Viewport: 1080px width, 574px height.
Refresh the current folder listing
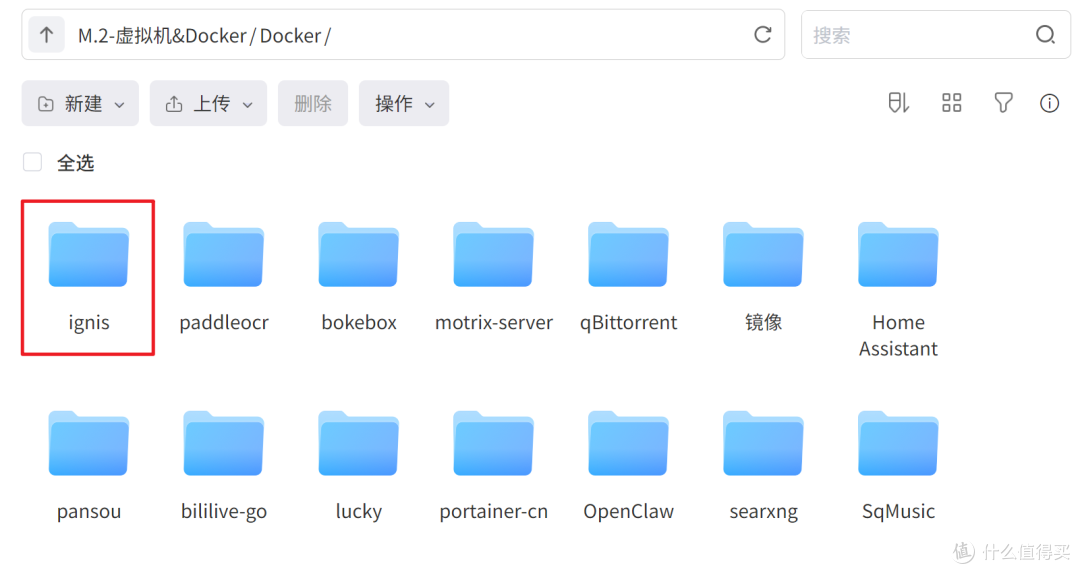point(762,34)
